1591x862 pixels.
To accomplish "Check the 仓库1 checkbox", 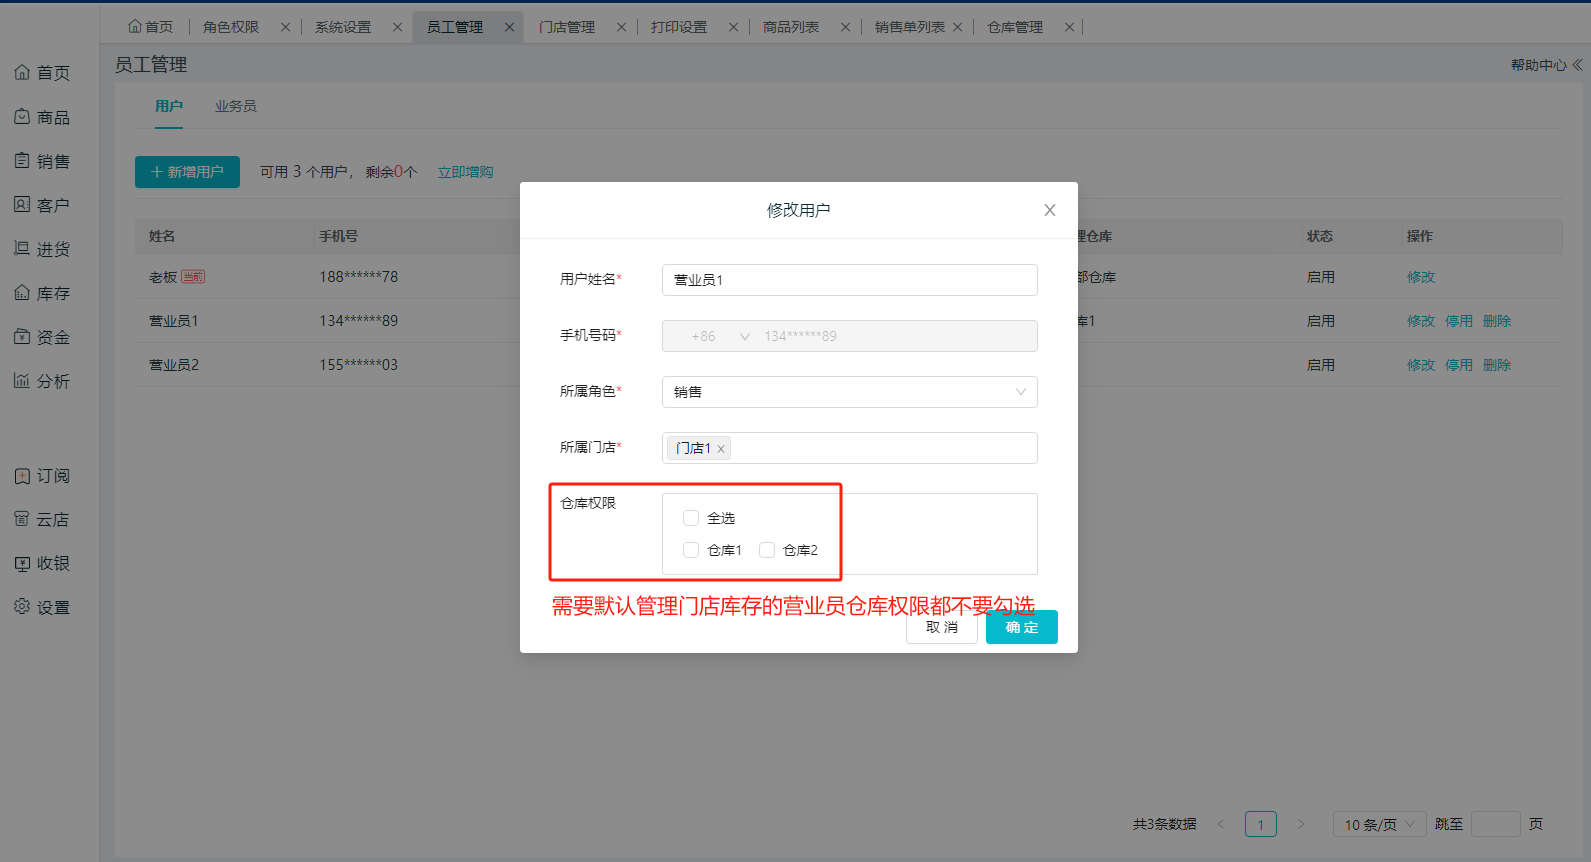I will pos(691,550).
